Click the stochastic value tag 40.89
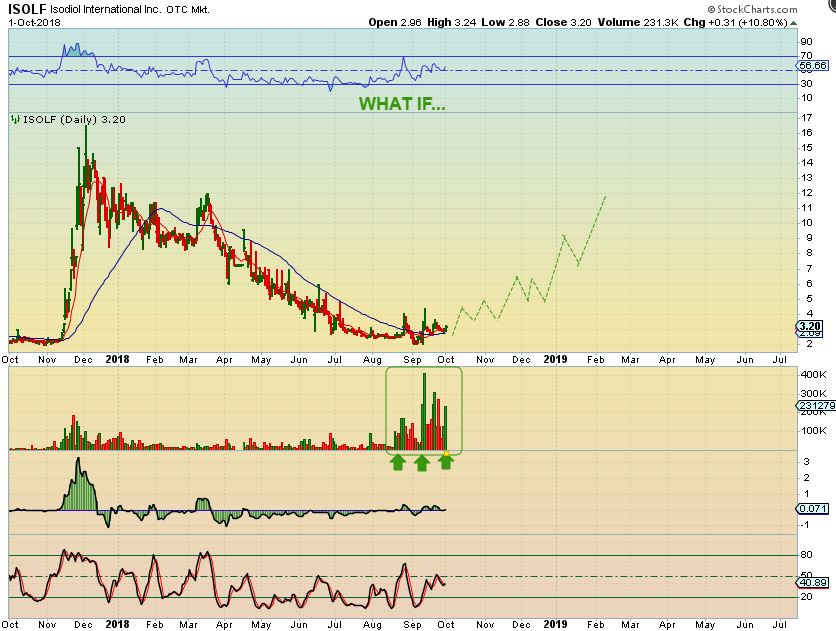Screen dimensions: 836x631 click(813, 583)
